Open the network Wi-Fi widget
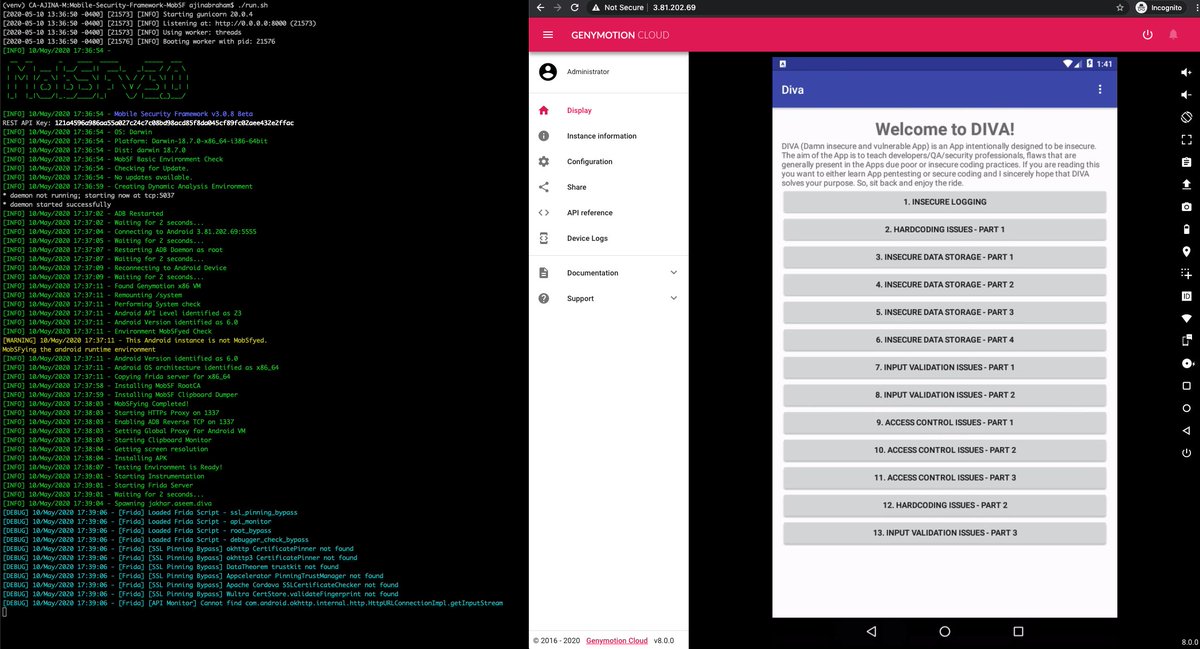This screenshot has width=1200, height=649. [1186, 318]
